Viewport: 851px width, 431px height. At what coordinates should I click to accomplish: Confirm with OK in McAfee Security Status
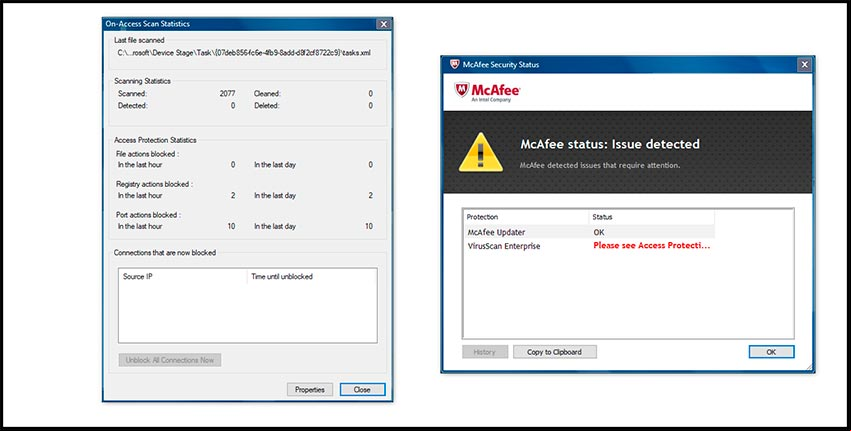pyautogui.click(x=771, y=352)
